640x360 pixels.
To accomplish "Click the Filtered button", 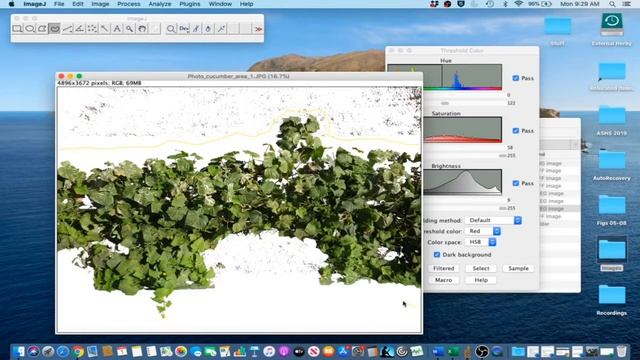I will coord(444,269).
